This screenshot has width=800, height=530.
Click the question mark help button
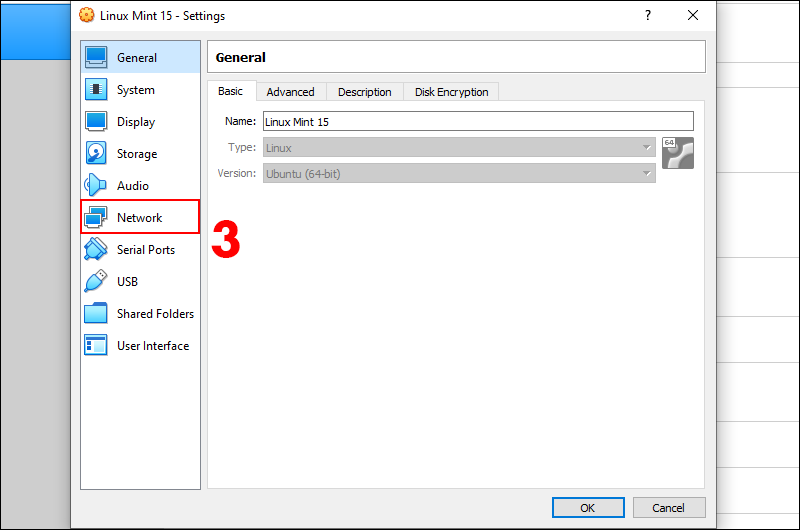pos(648,15)
